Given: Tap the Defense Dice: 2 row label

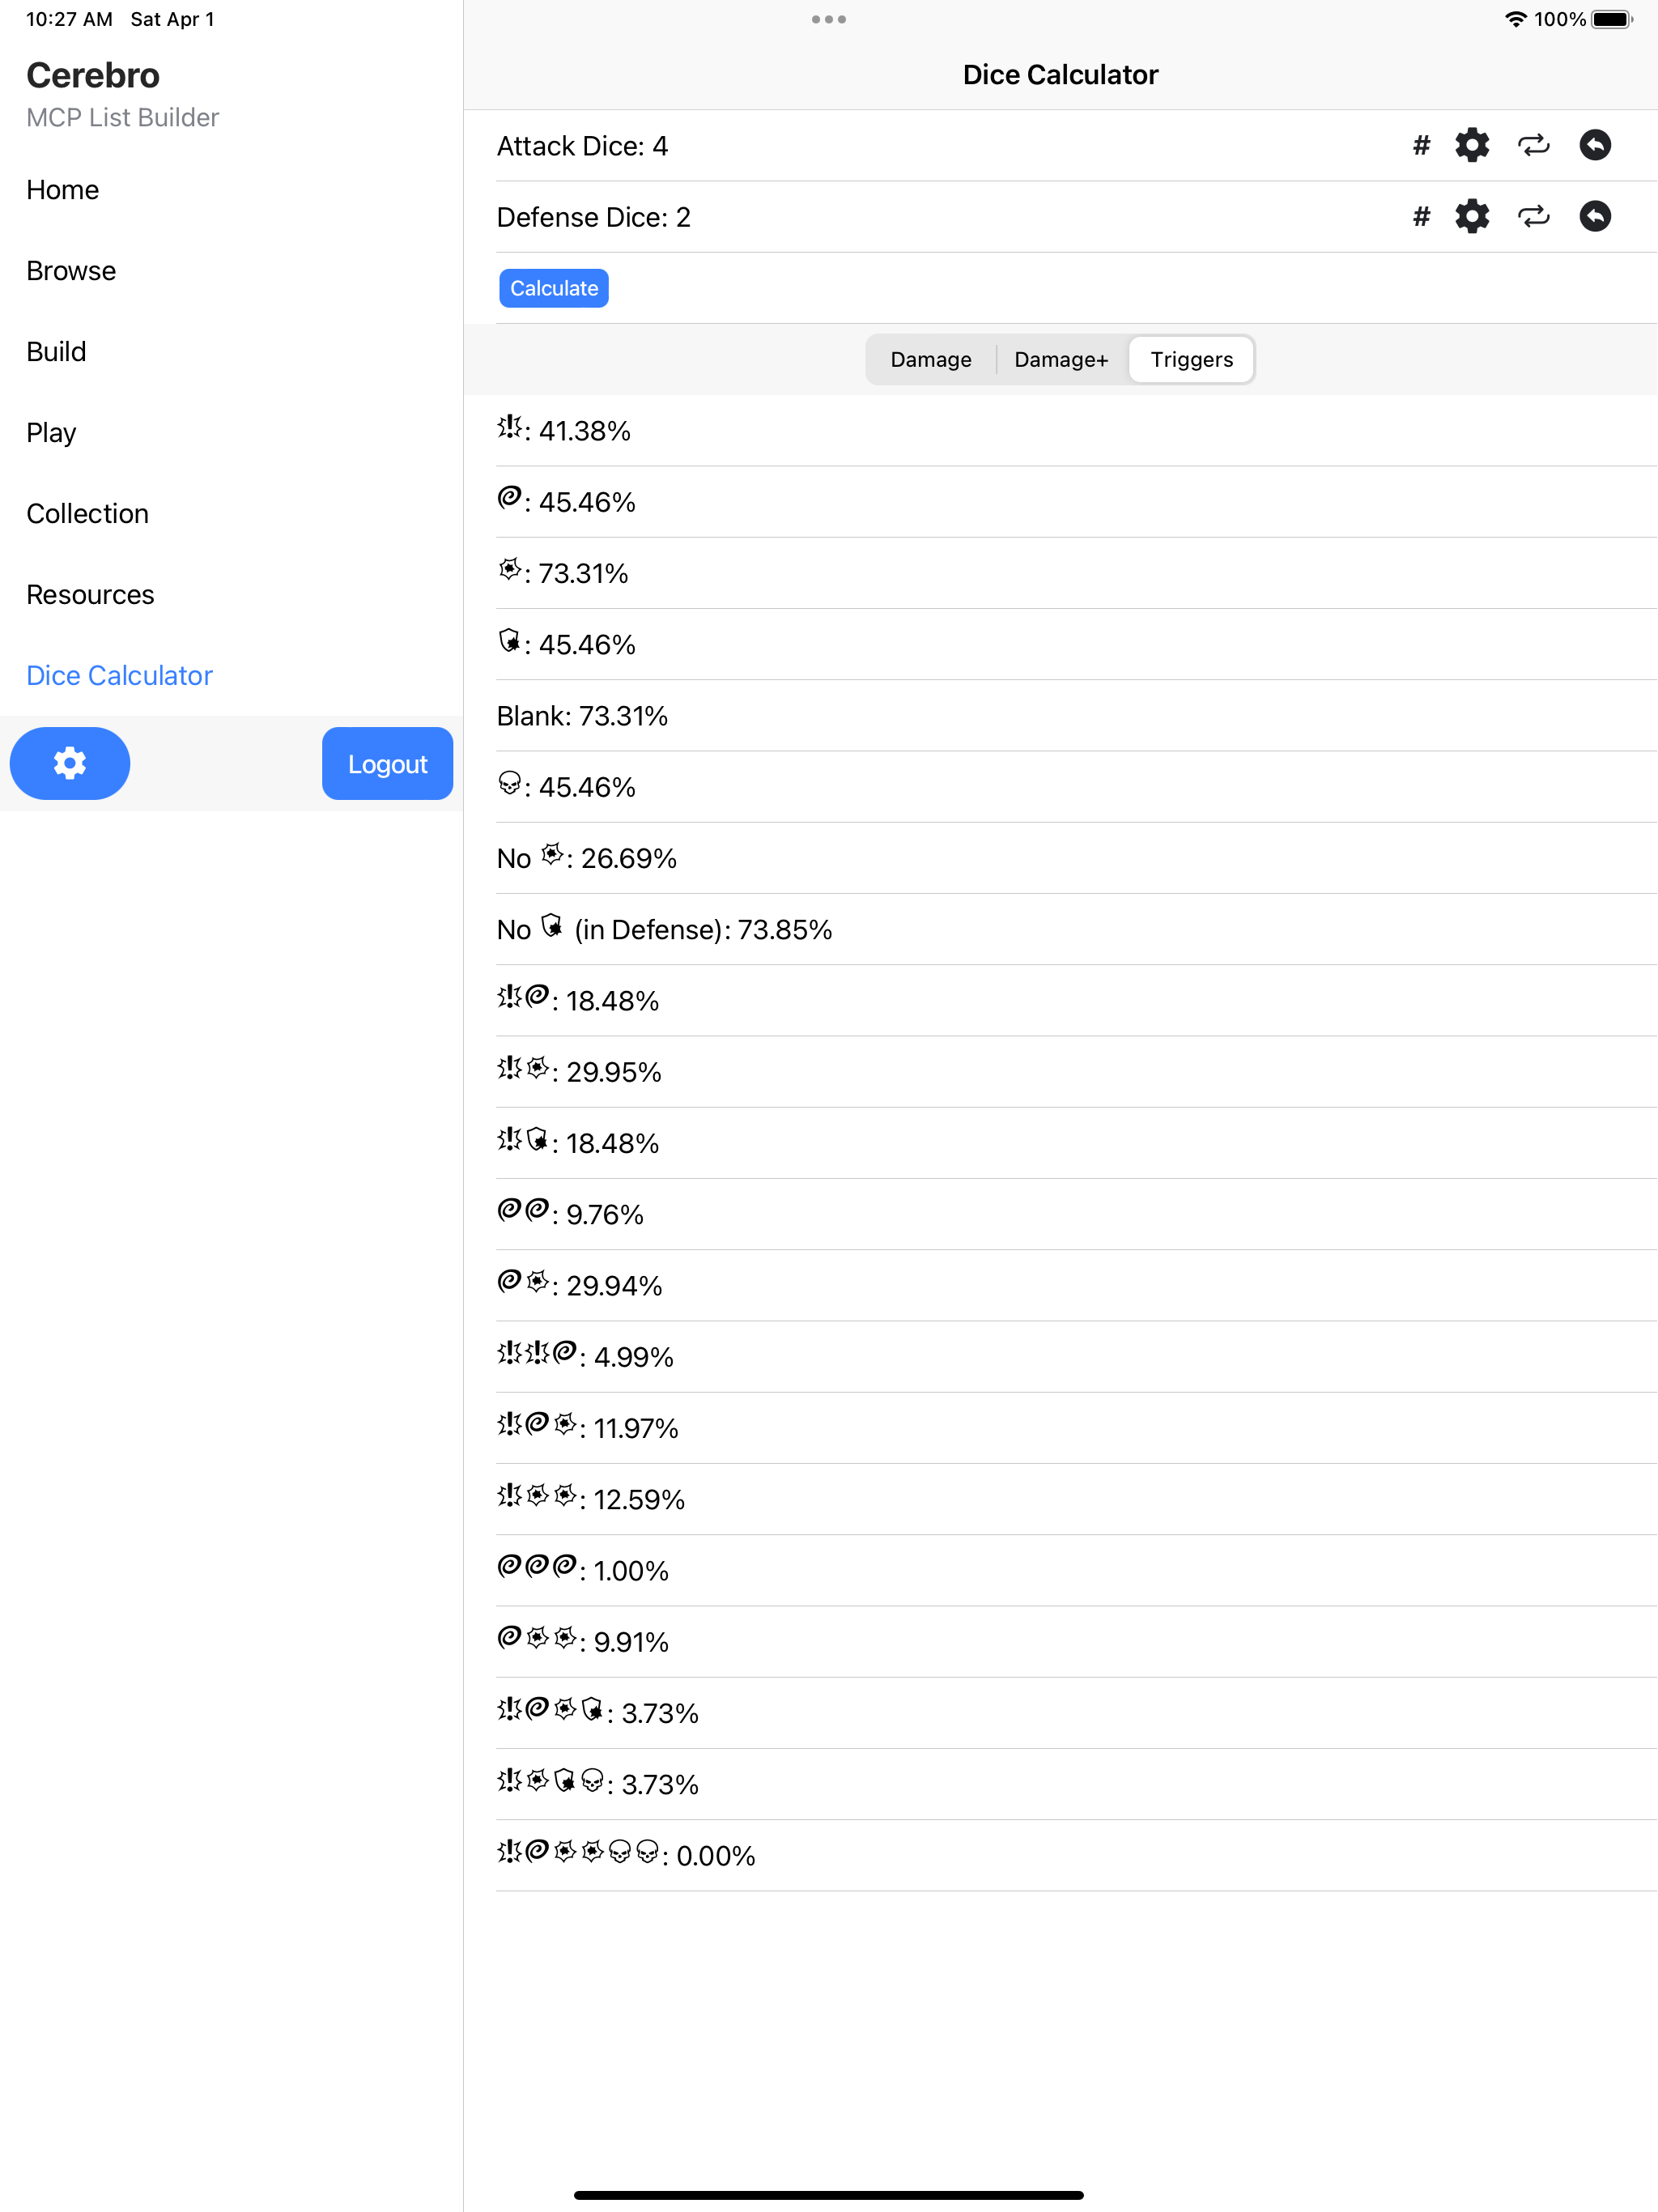Looking at the screenshot, I should 594,217.
